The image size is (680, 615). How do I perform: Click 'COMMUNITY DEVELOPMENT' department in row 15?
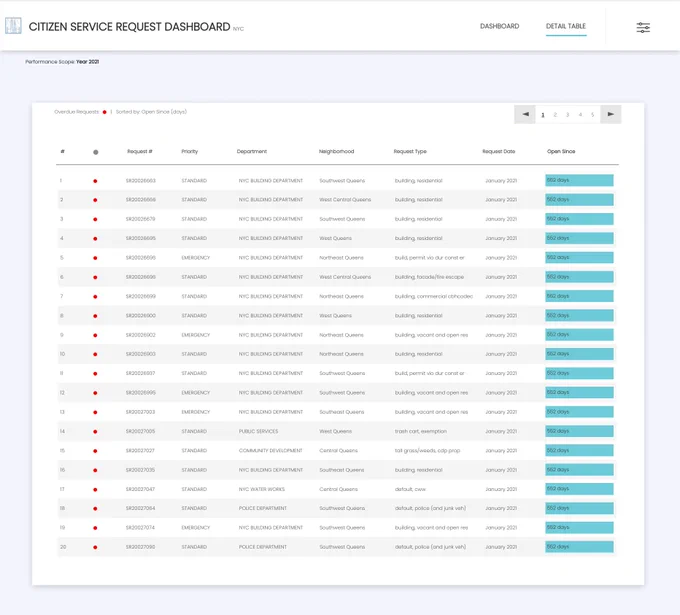pyautogui.click(x=271, y=451)
